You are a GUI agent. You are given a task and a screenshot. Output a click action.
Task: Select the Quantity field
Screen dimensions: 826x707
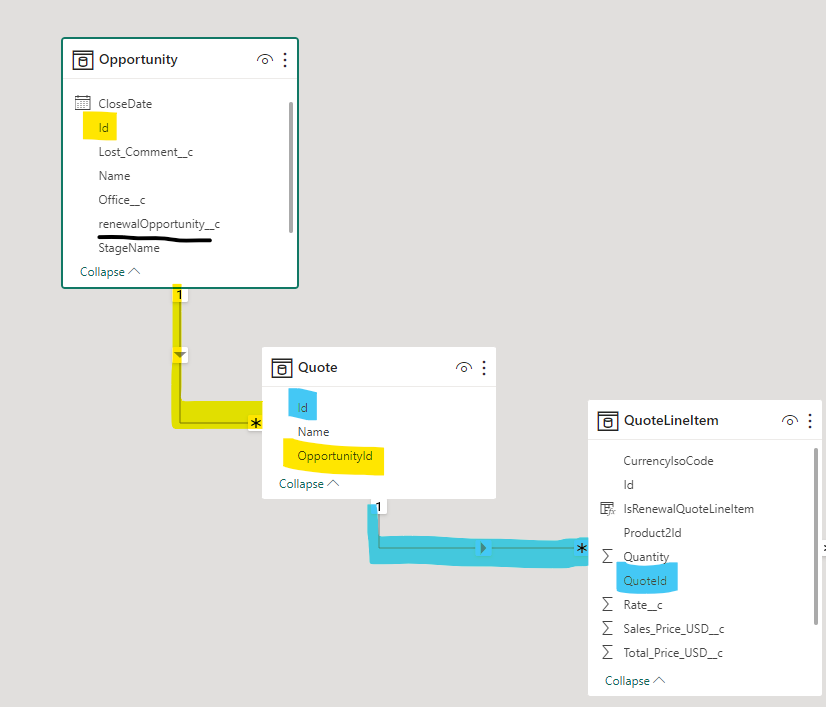tap(646, 557)
